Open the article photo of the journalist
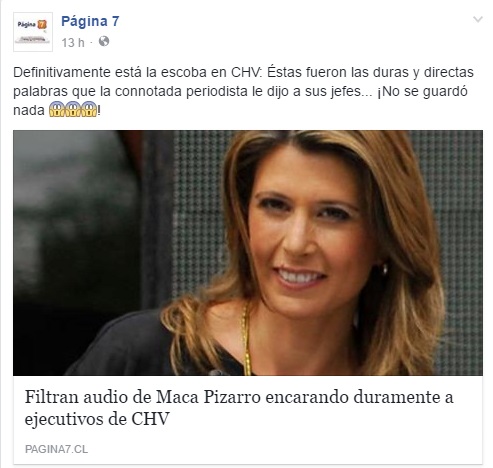The width and height of the screenshot is (493, 468). [248, 253]
